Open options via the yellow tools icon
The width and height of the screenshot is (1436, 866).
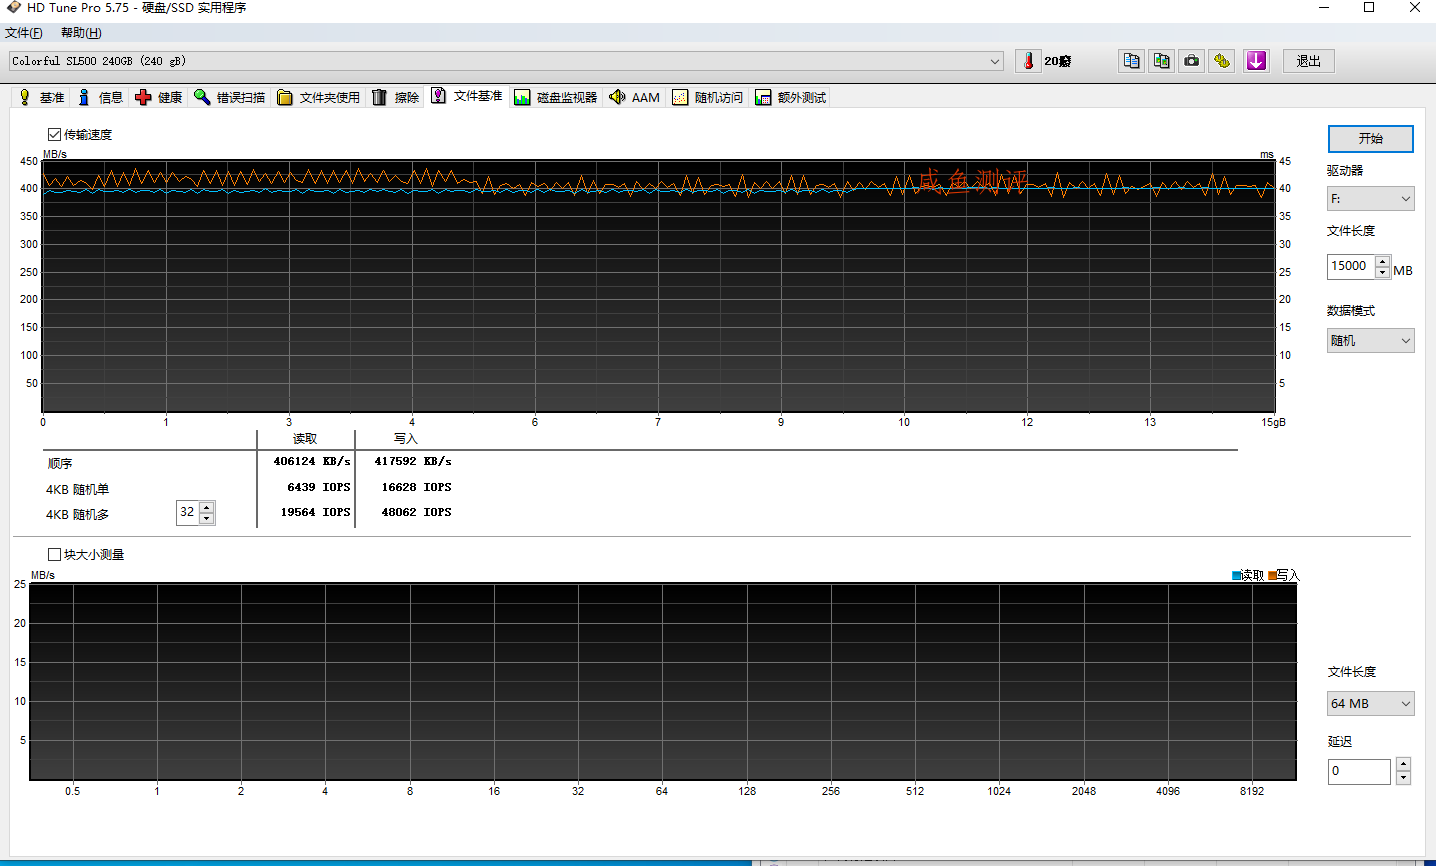pos(1221,61)
